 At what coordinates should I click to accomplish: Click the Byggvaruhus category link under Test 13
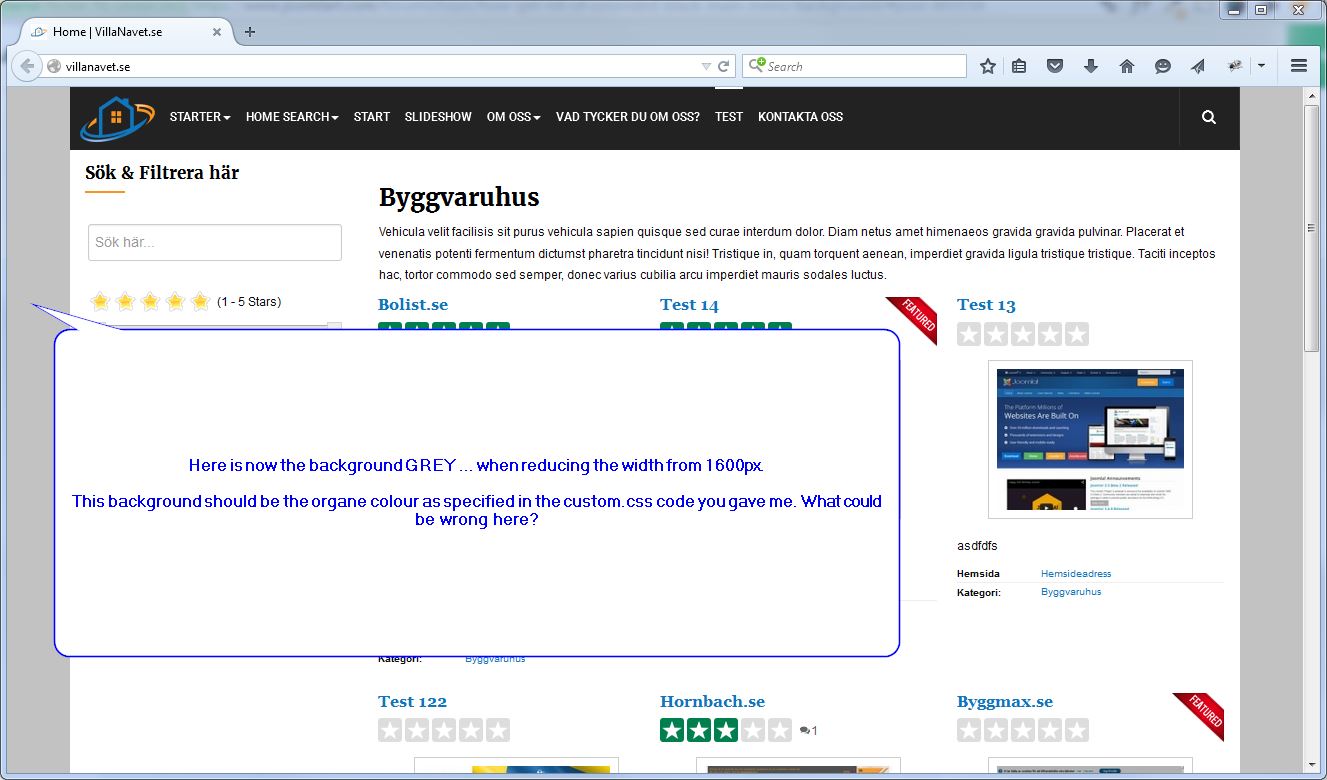tap(1071, 592)
